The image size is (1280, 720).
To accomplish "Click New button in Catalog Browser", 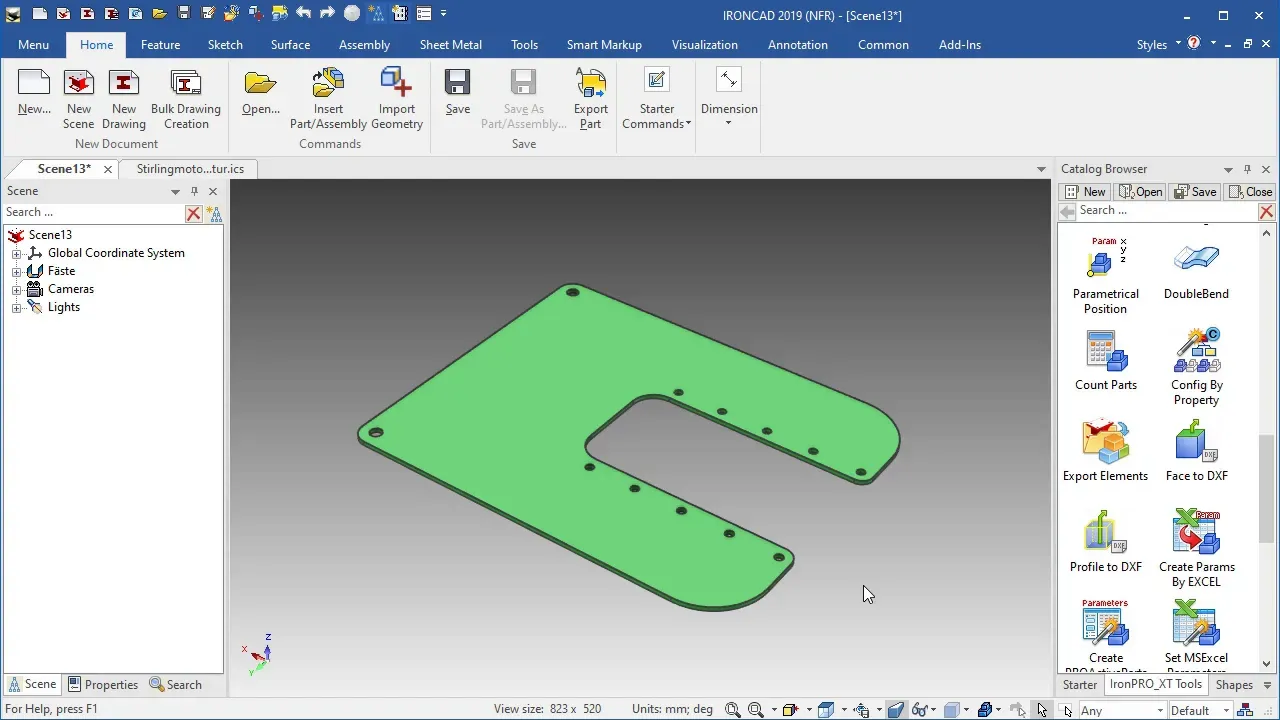I will pos(1086,192).
